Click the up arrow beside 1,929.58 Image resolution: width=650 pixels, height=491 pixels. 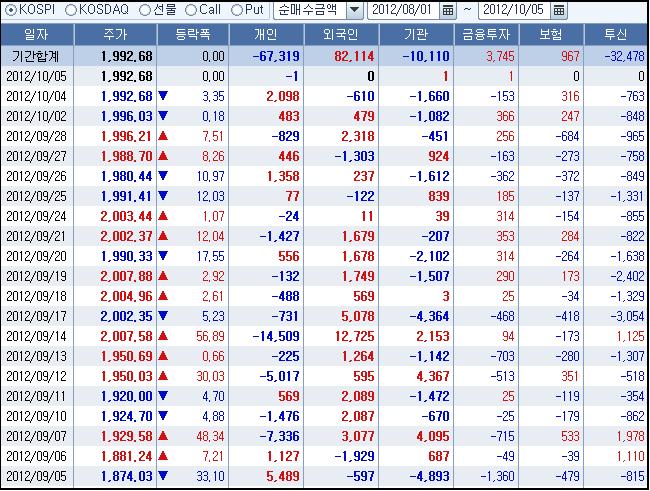(x=163, y=436)
